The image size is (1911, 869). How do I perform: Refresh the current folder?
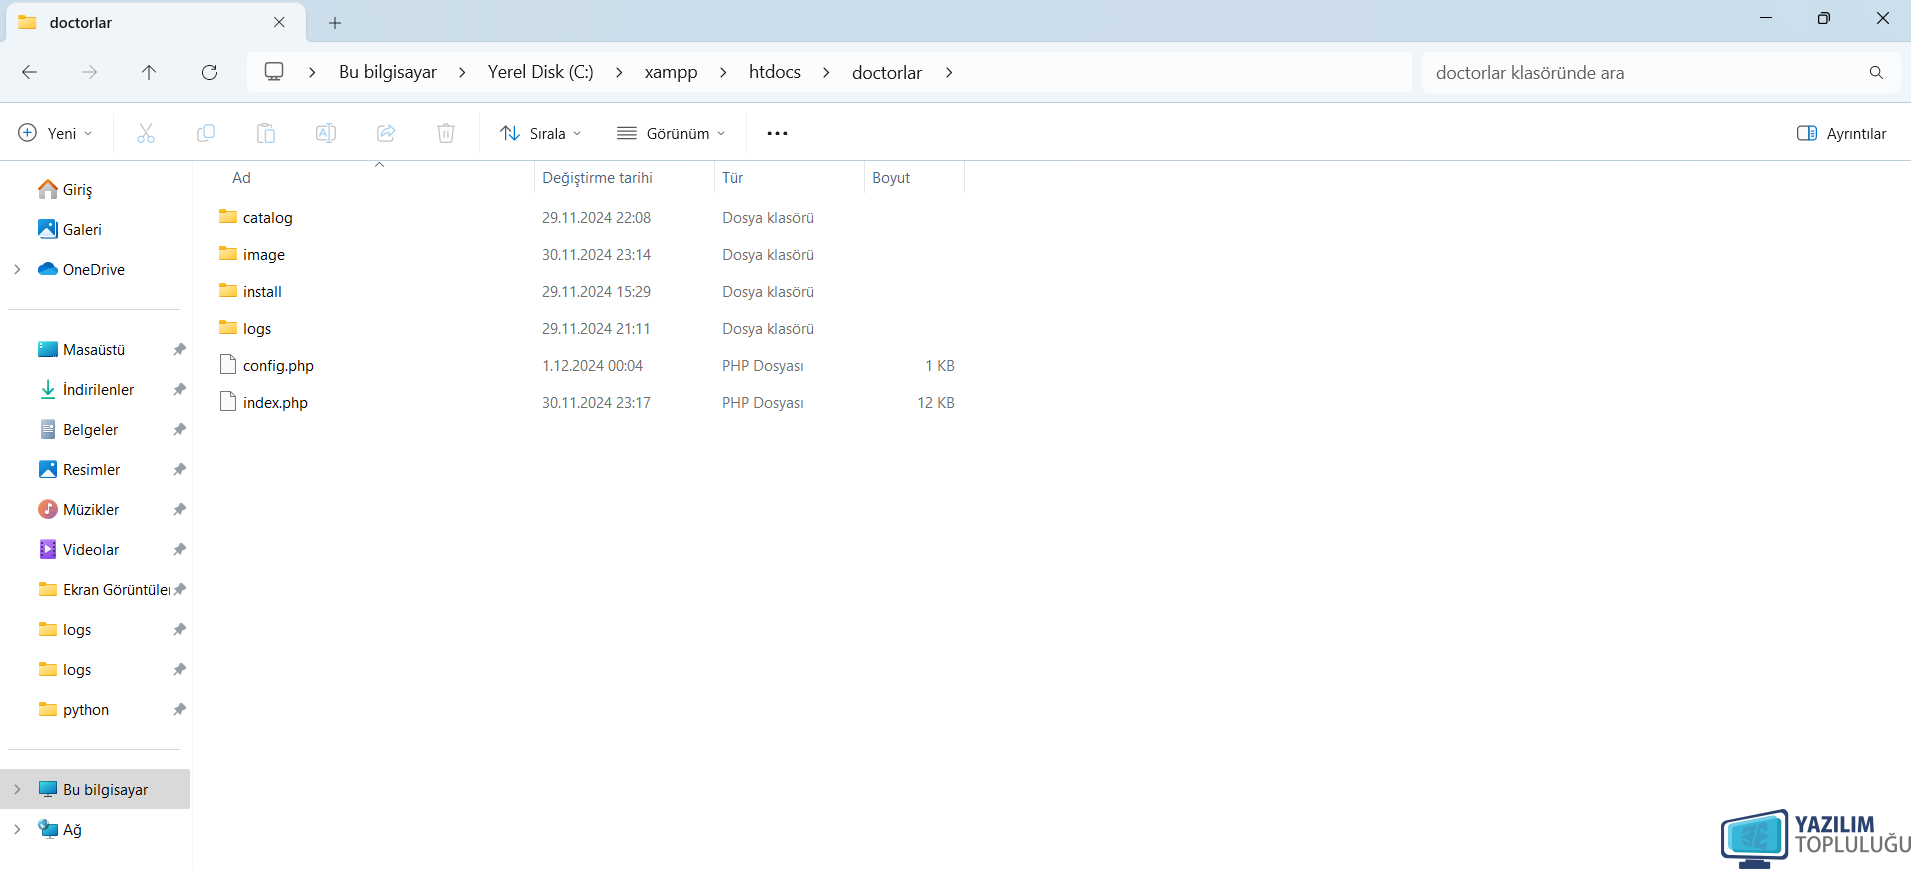pyautogui.click(x=209, y=72)
